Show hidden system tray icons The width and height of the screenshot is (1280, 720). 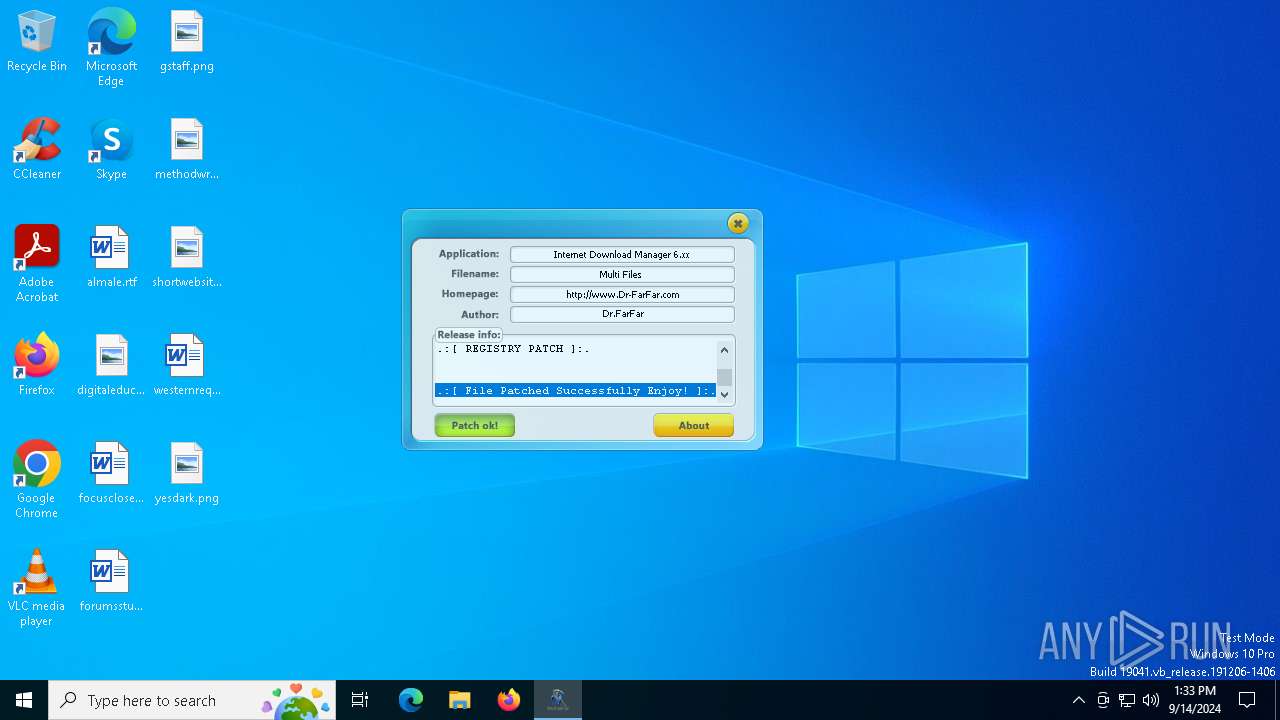[1078, 700]
